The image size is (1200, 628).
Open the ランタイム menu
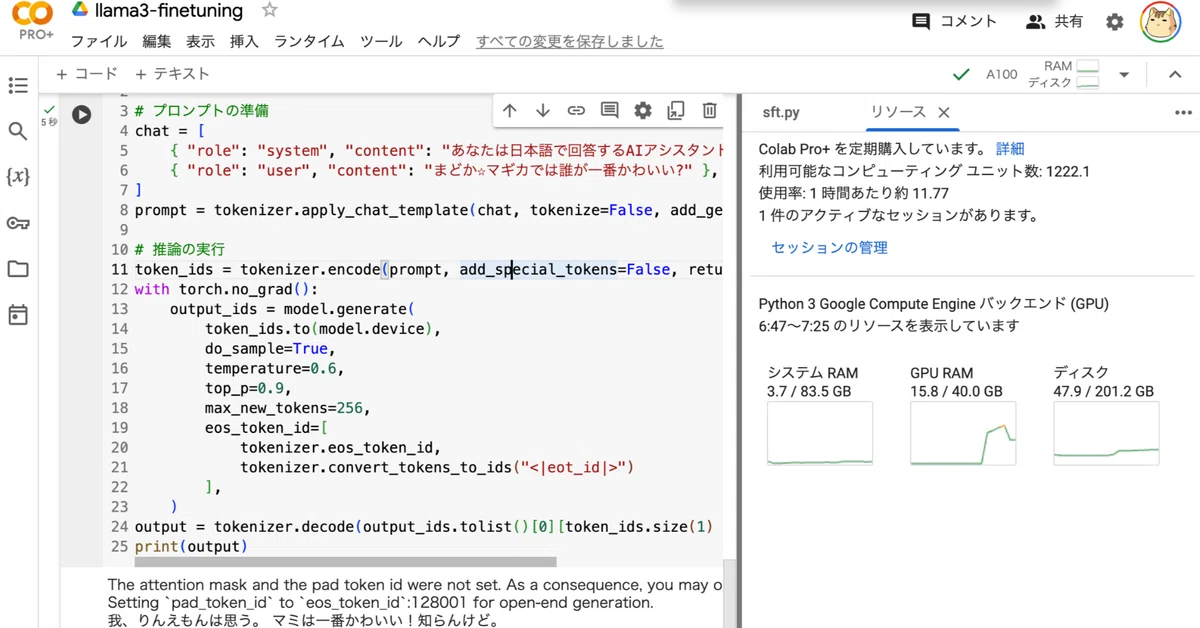pyautogui.click(x=309, y=41)
